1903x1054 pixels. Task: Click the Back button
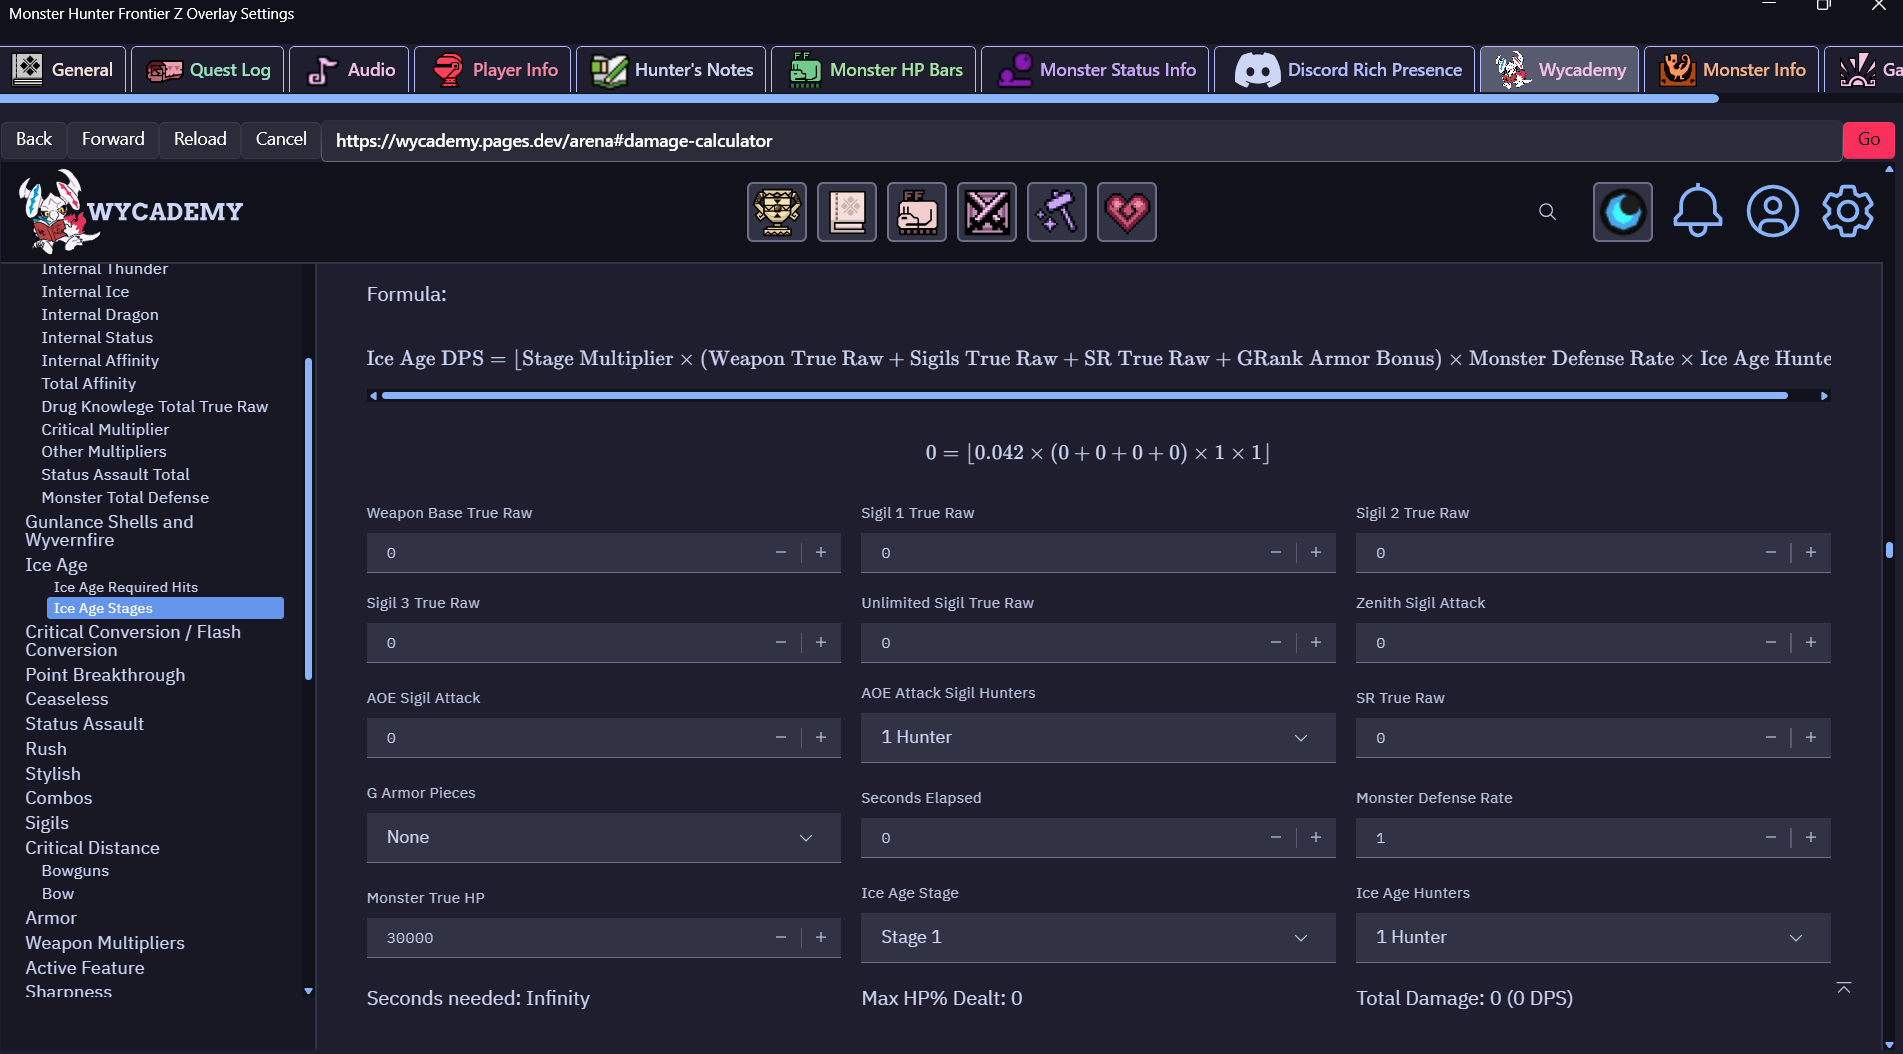point(34,139)
